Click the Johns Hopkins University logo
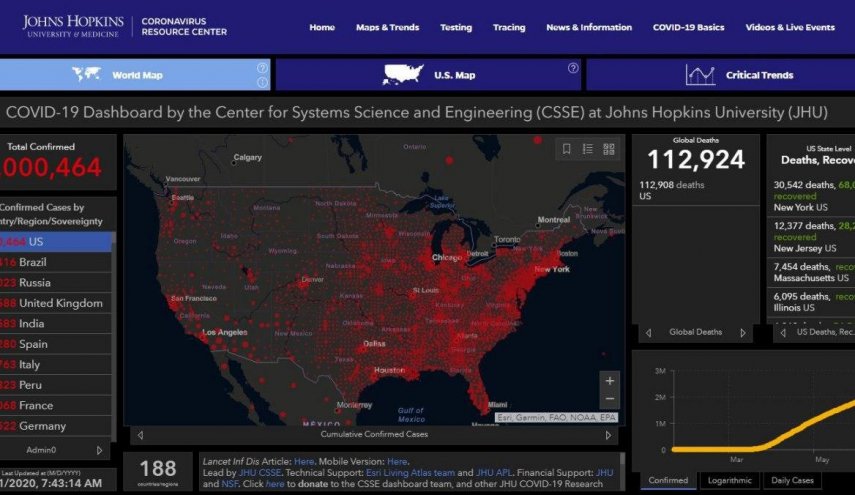The image size is (855, 495). pos(73,26)
